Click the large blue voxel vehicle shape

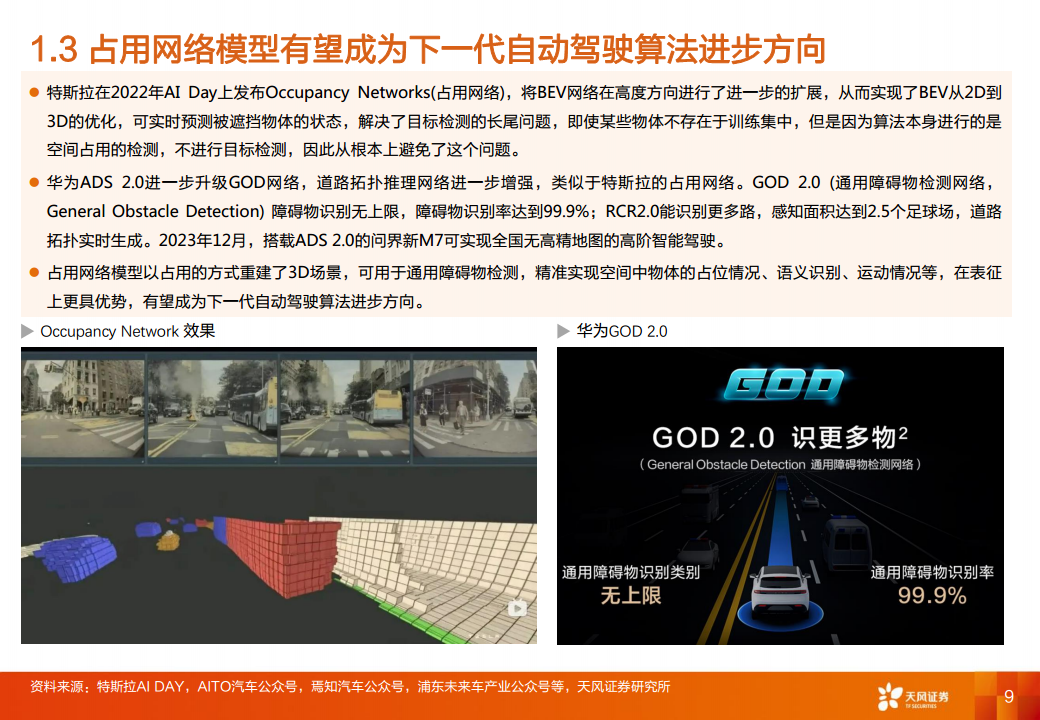[78, 558]
